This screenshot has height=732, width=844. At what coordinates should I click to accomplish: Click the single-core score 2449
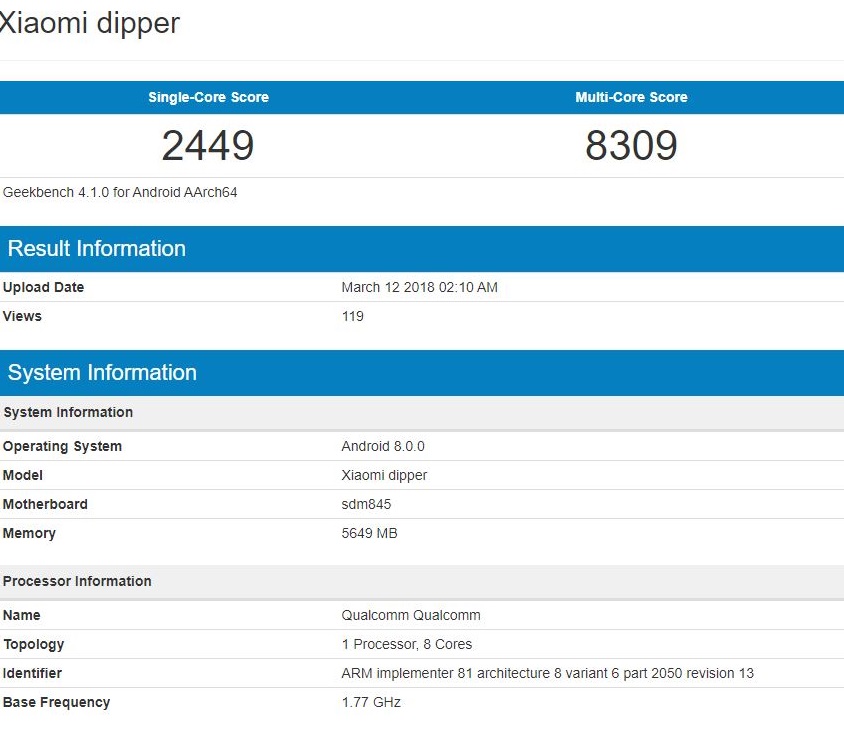click(x=207, y=145)
